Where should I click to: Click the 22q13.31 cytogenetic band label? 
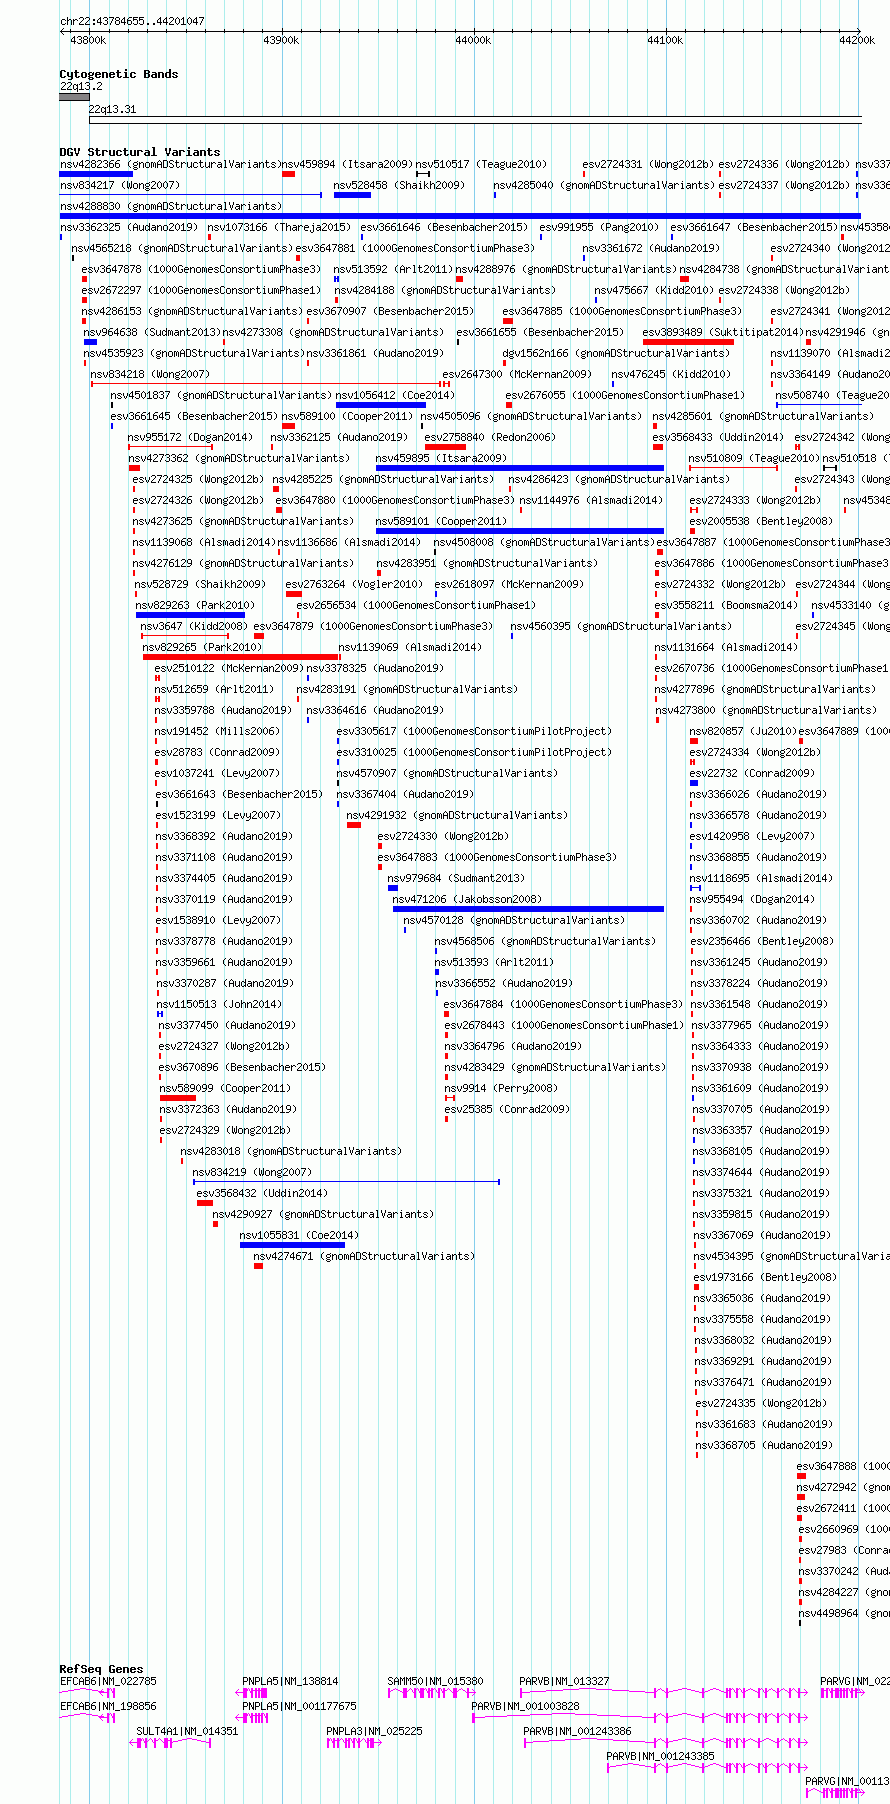(x=112, y=110)
